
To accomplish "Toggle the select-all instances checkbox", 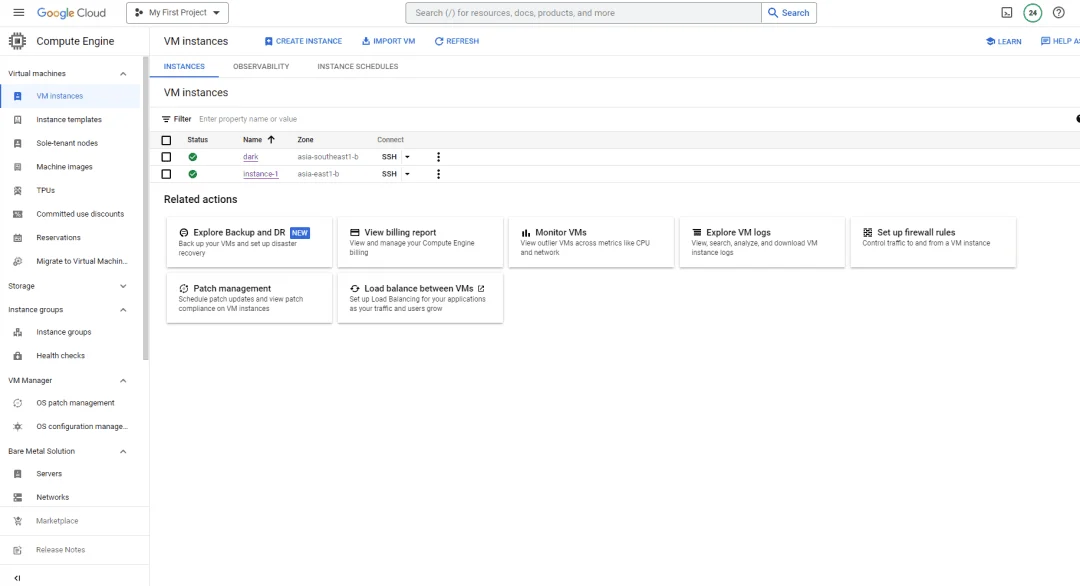I will pyautogui.click(x=166, y=140).
